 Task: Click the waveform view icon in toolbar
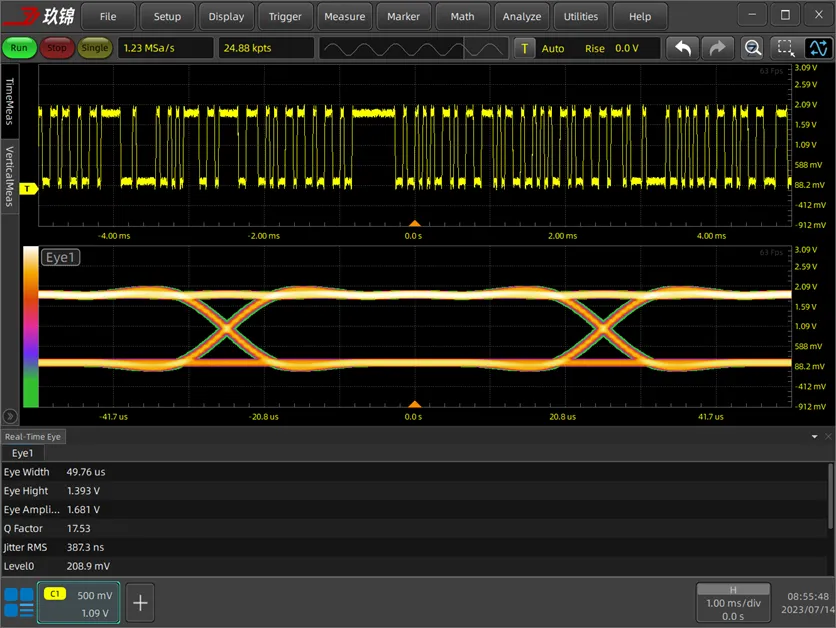(x=817, y=48)
